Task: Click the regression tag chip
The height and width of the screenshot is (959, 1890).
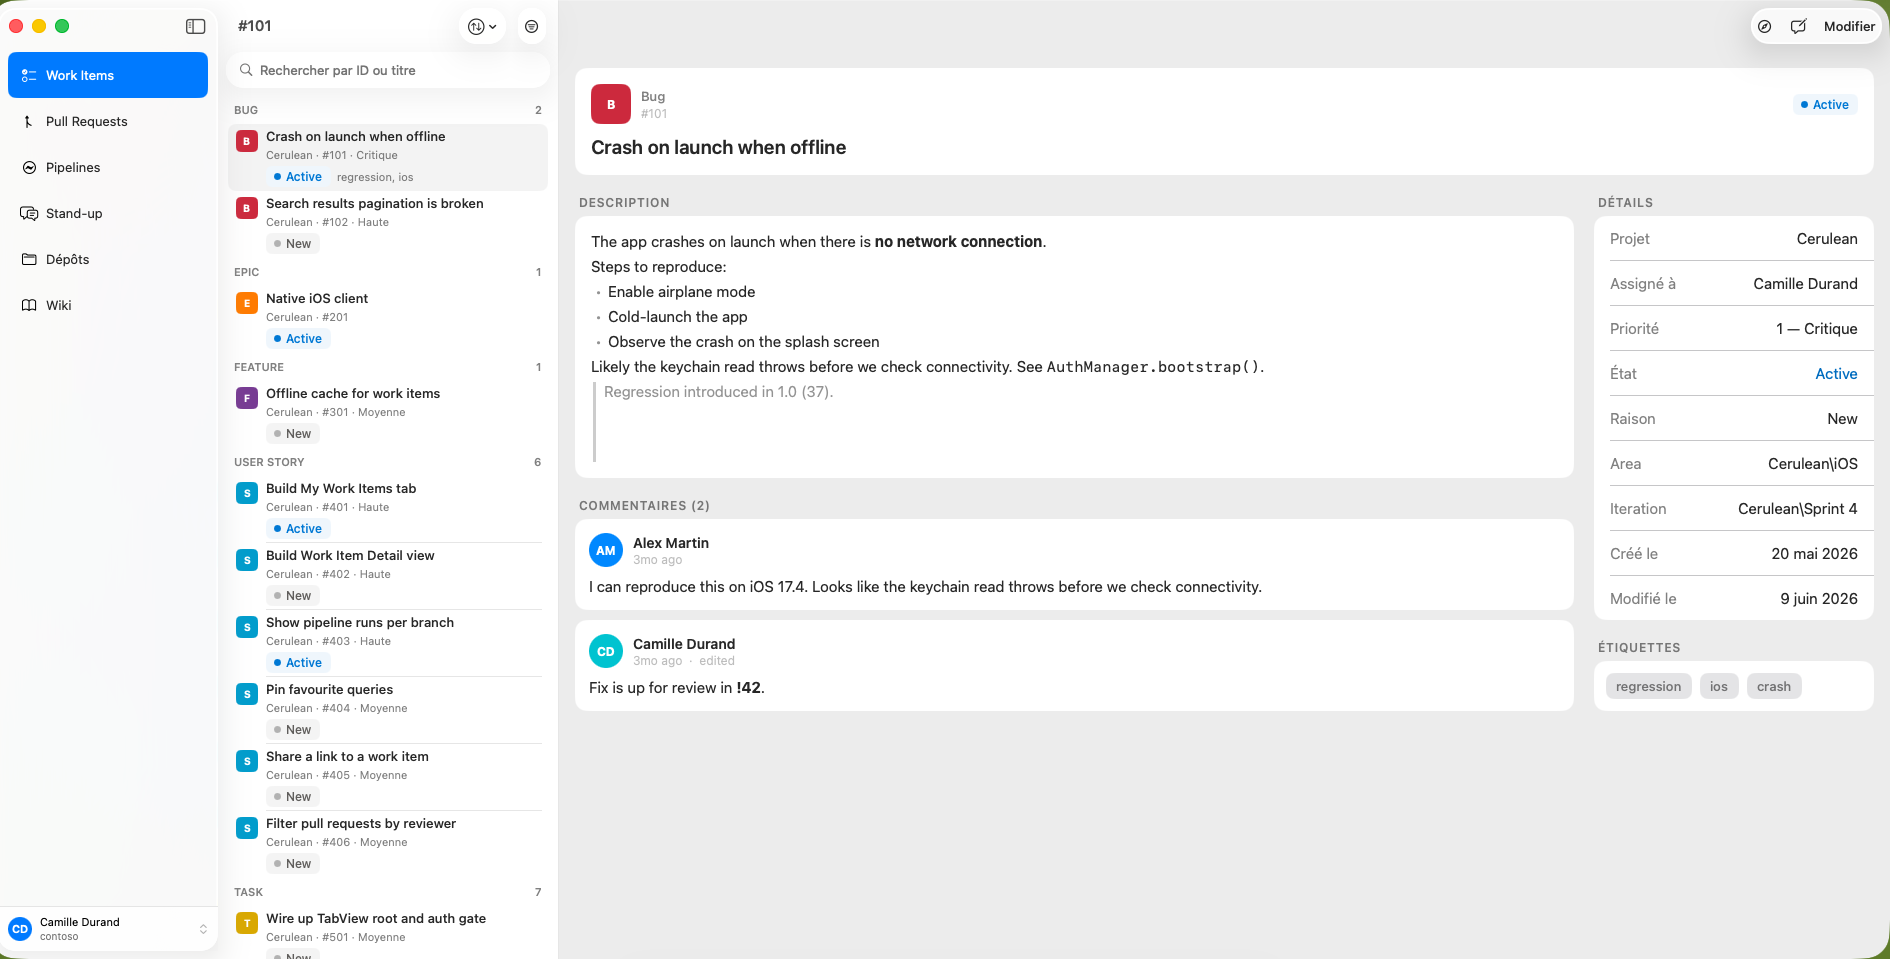Action: click(x=1648, y=686)
